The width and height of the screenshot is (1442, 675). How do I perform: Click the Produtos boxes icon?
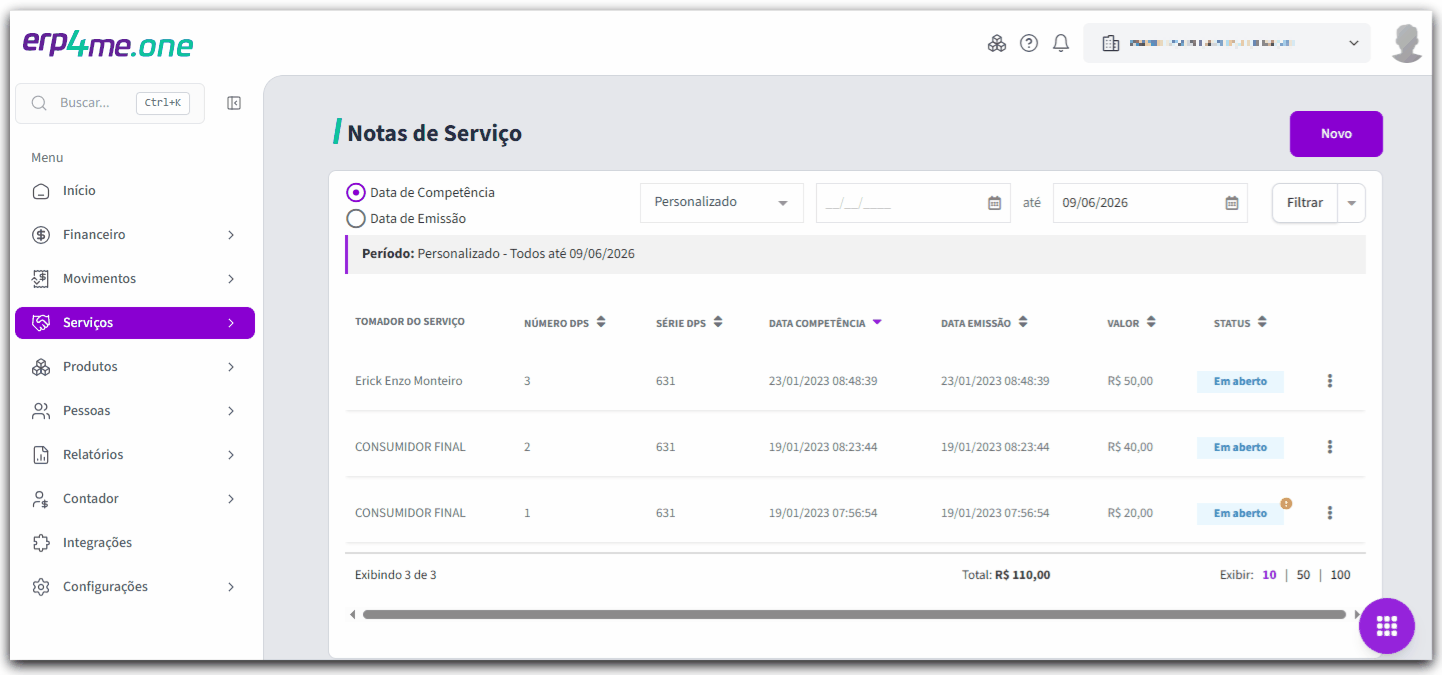coord(41,367)
